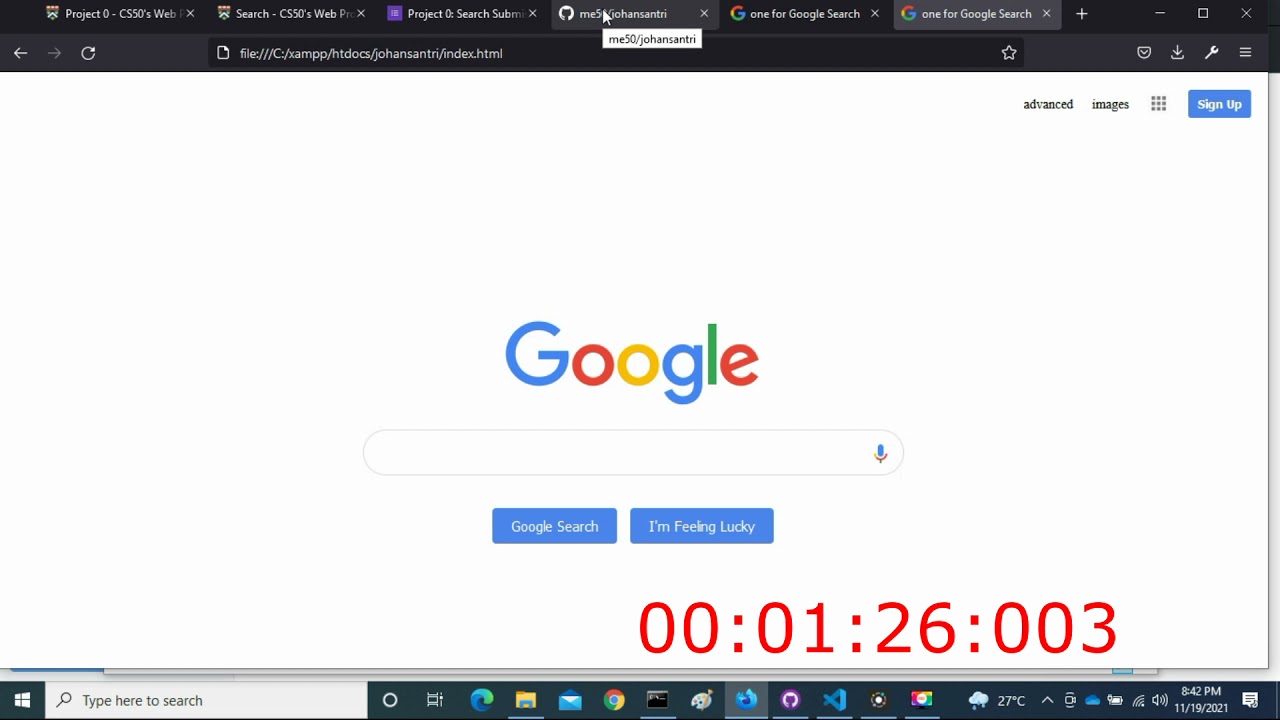The height and width of the screenshot is (720, 1280).
Task: Open the browser downloads panel
Action: click(x=1177, y=53)
